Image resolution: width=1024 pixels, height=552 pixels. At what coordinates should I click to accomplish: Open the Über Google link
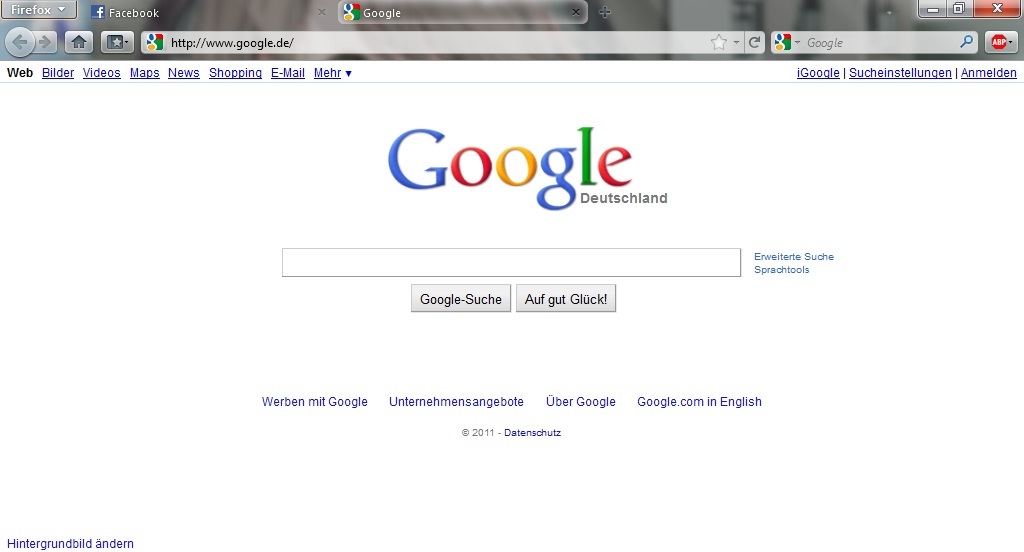coord(581,402)
